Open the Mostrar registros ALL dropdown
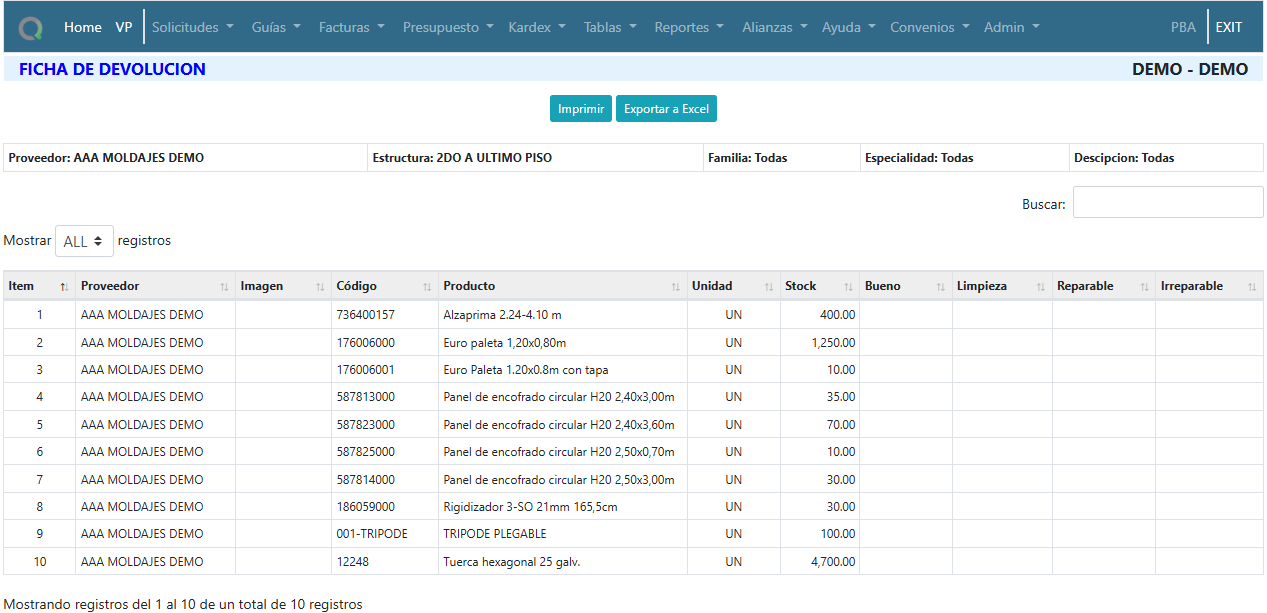Viewport: 1267px width, 613px height. (x=84, y=241)
